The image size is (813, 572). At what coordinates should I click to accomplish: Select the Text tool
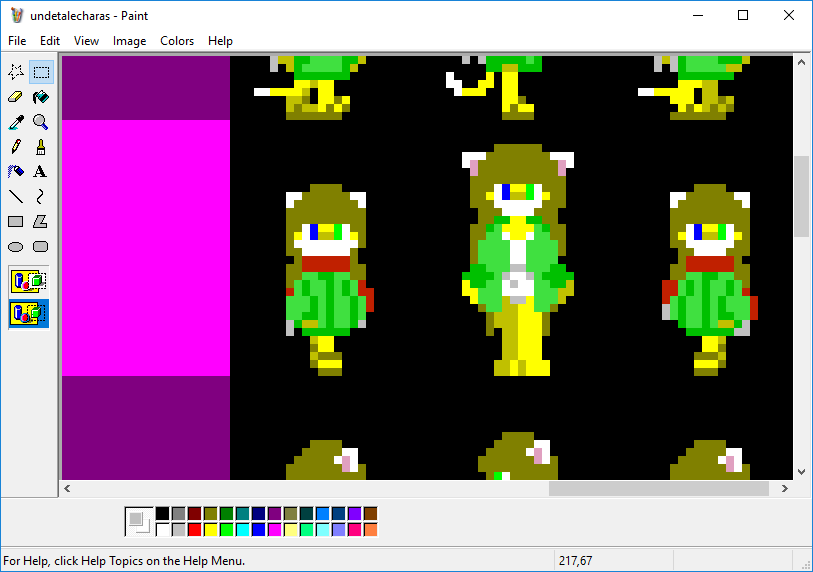click(41, 171)
